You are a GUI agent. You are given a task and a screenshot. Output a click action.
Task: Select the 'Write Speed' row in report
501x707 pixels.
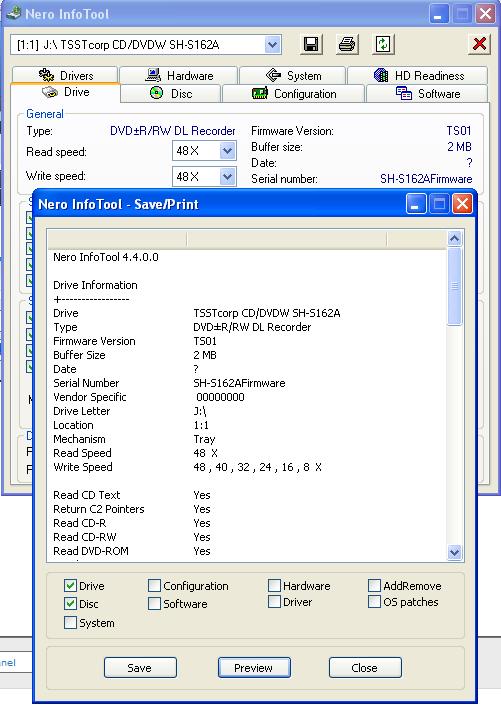click(247, 467)
